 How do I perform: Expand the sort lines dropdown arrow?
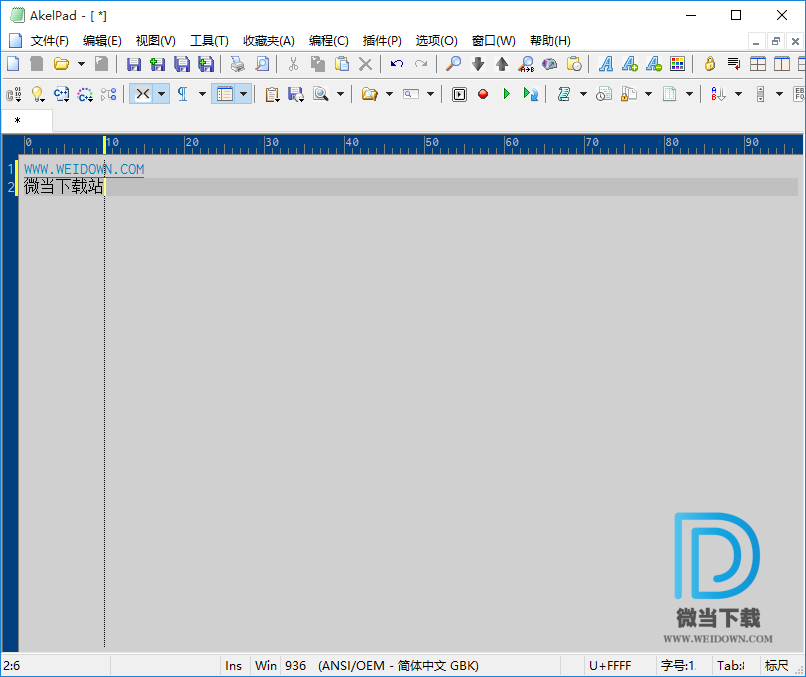click(738, 94)
